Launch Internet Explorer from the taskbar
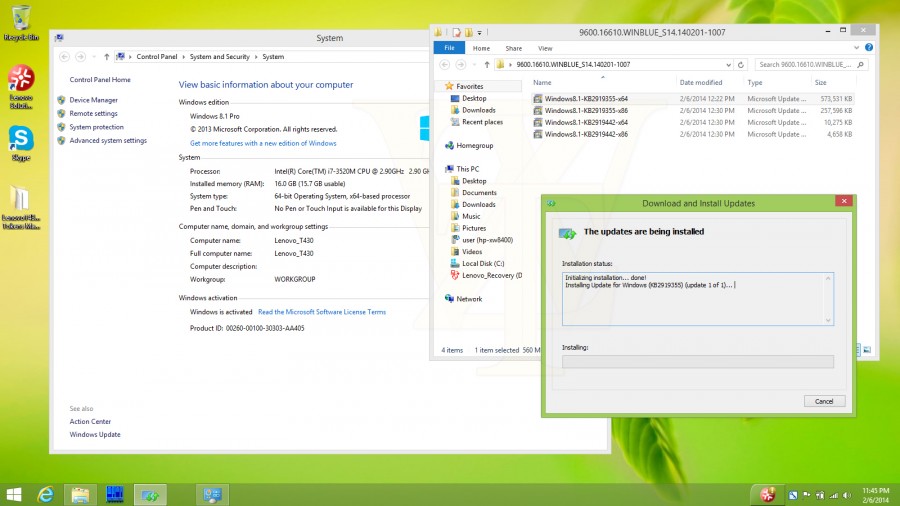Viewport: 900px width, 506px height. (x=45, y=495)
